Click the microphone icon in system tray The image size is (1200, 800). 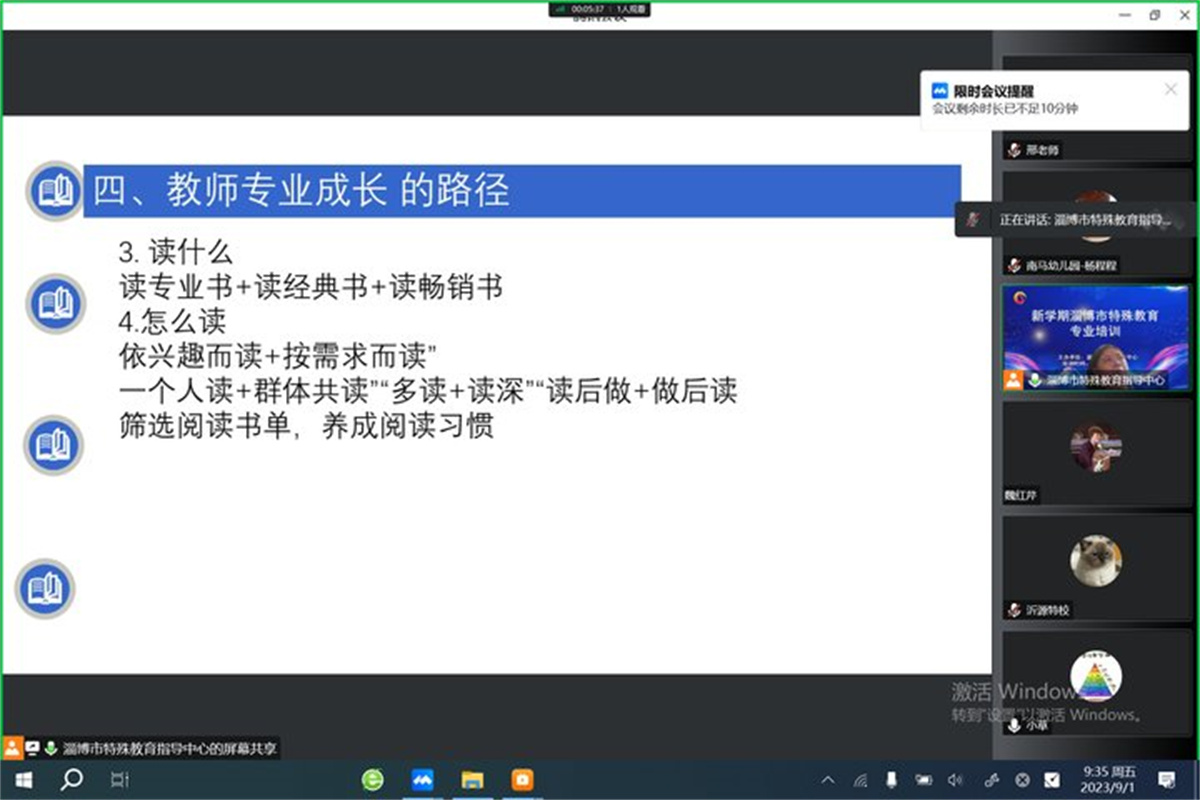[891, 780]
